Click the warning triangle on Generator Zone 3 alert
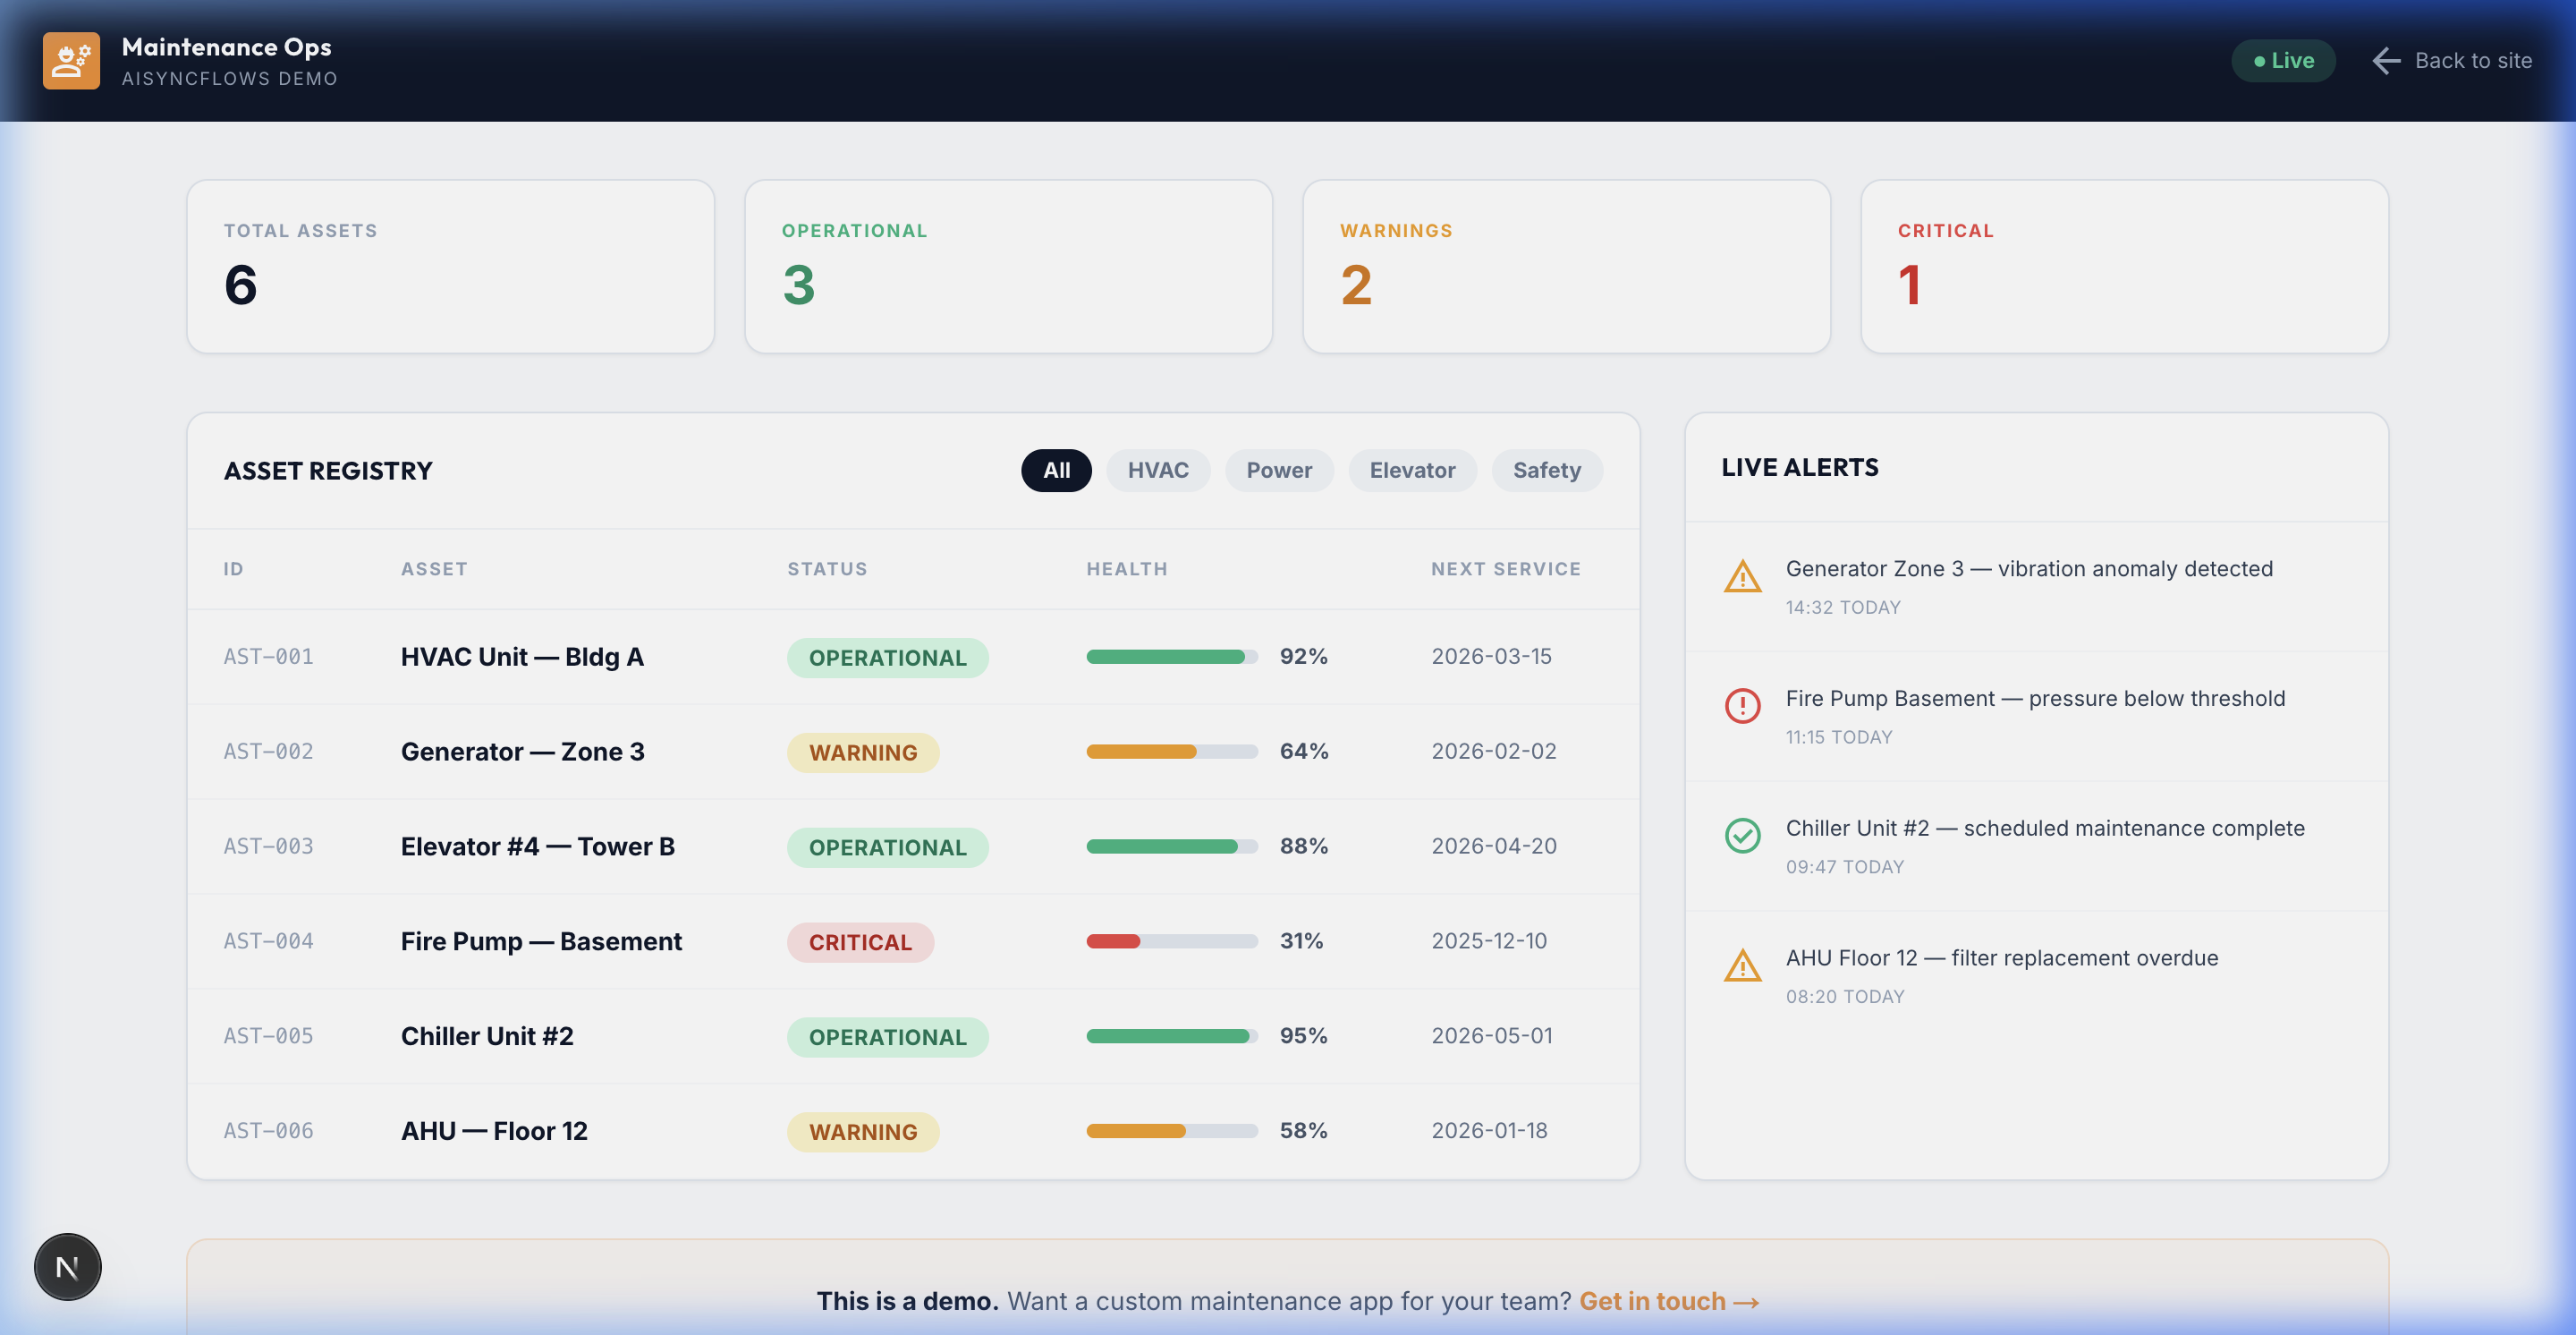 click(x=1742, y=578)
